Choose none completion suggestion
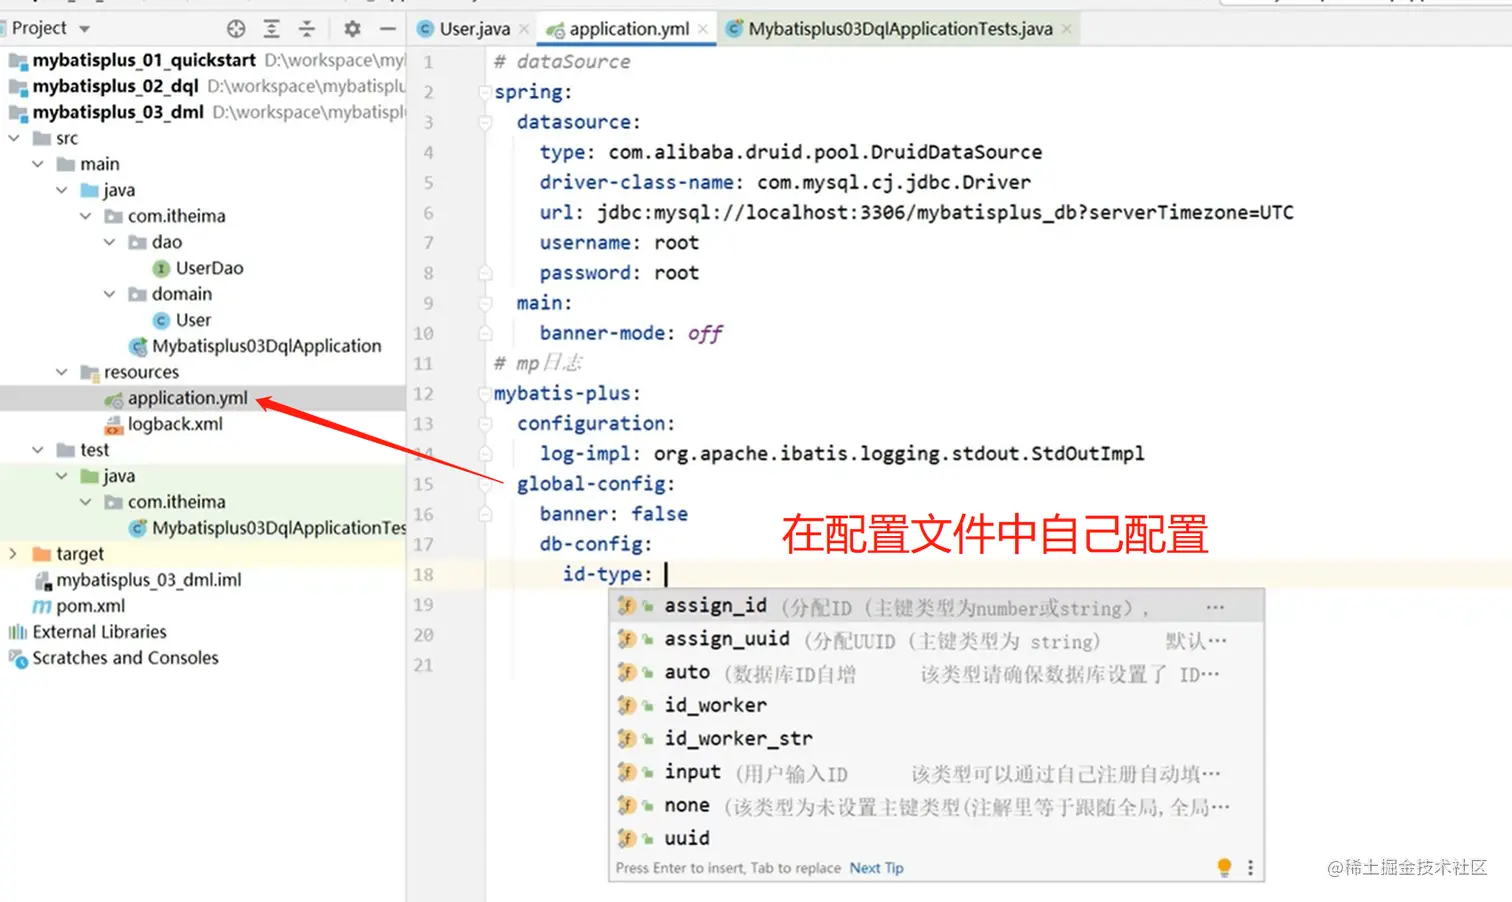Image resolution: width=1512 pixels, height=902 pixels. click(936, 805)
